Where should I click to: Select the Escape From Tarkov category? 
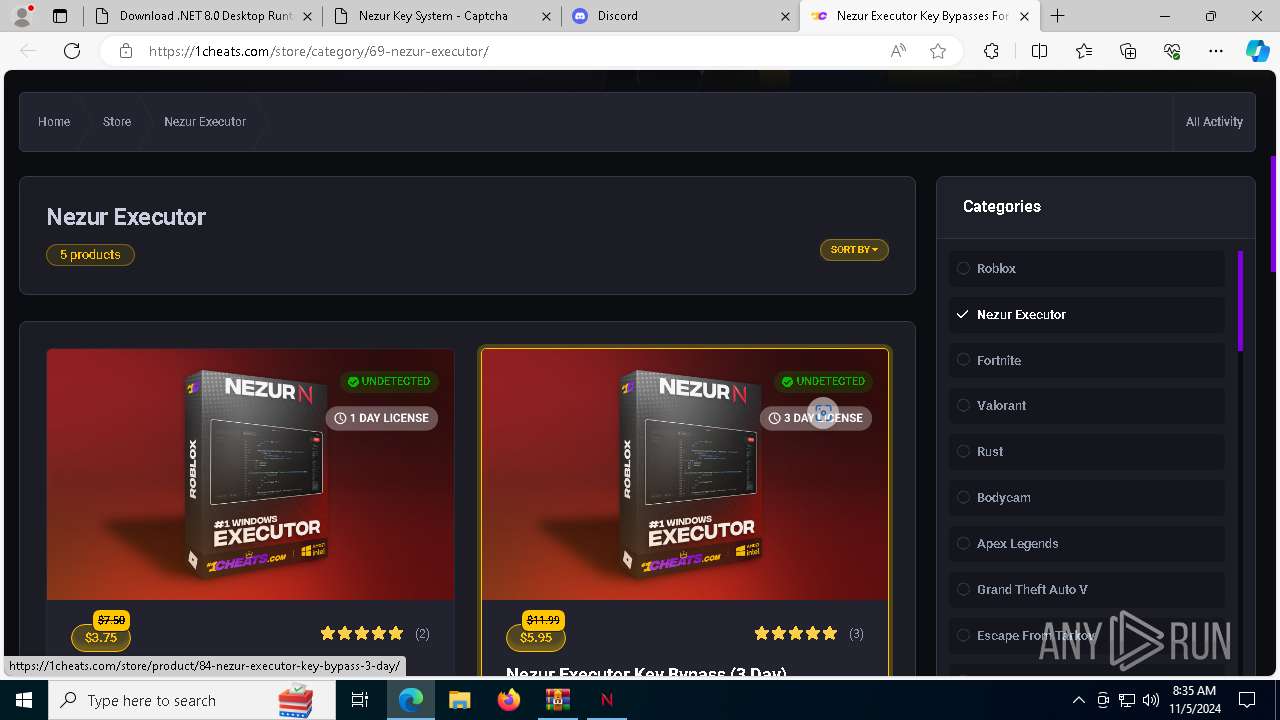point(1087,635)
